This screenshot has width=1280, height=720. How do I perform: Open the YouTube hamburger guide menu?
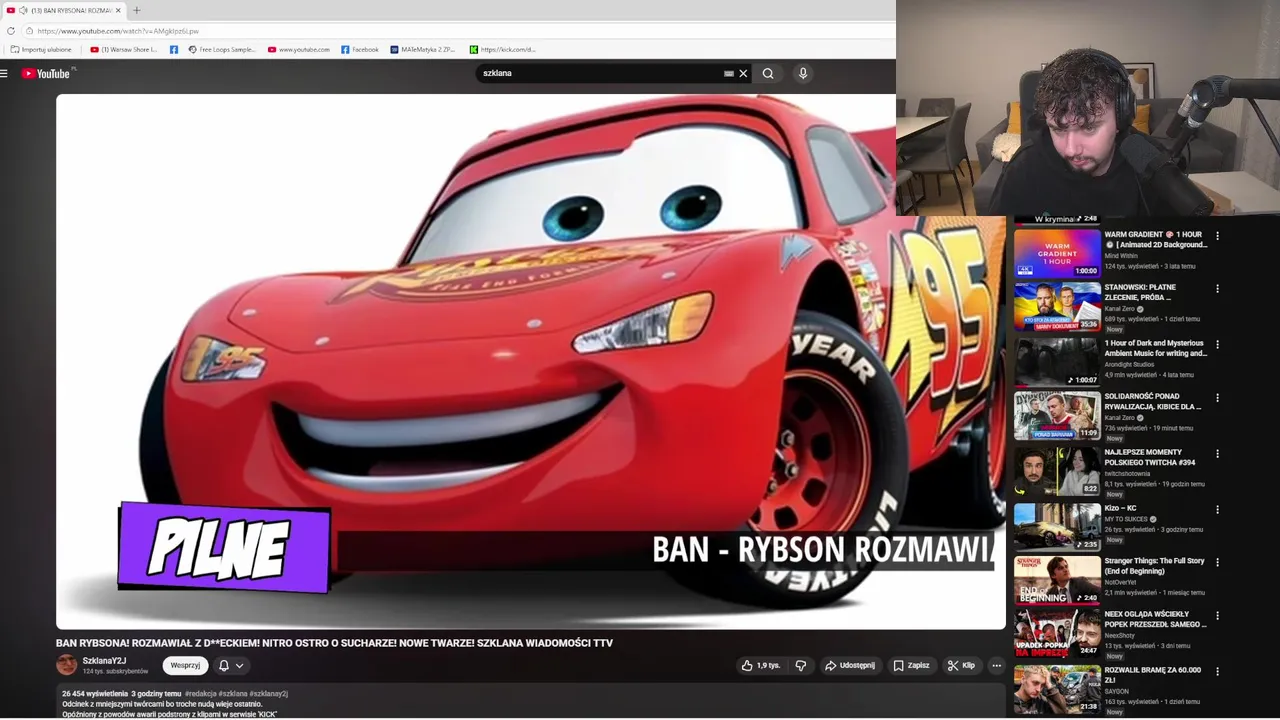tap(4, 73)
